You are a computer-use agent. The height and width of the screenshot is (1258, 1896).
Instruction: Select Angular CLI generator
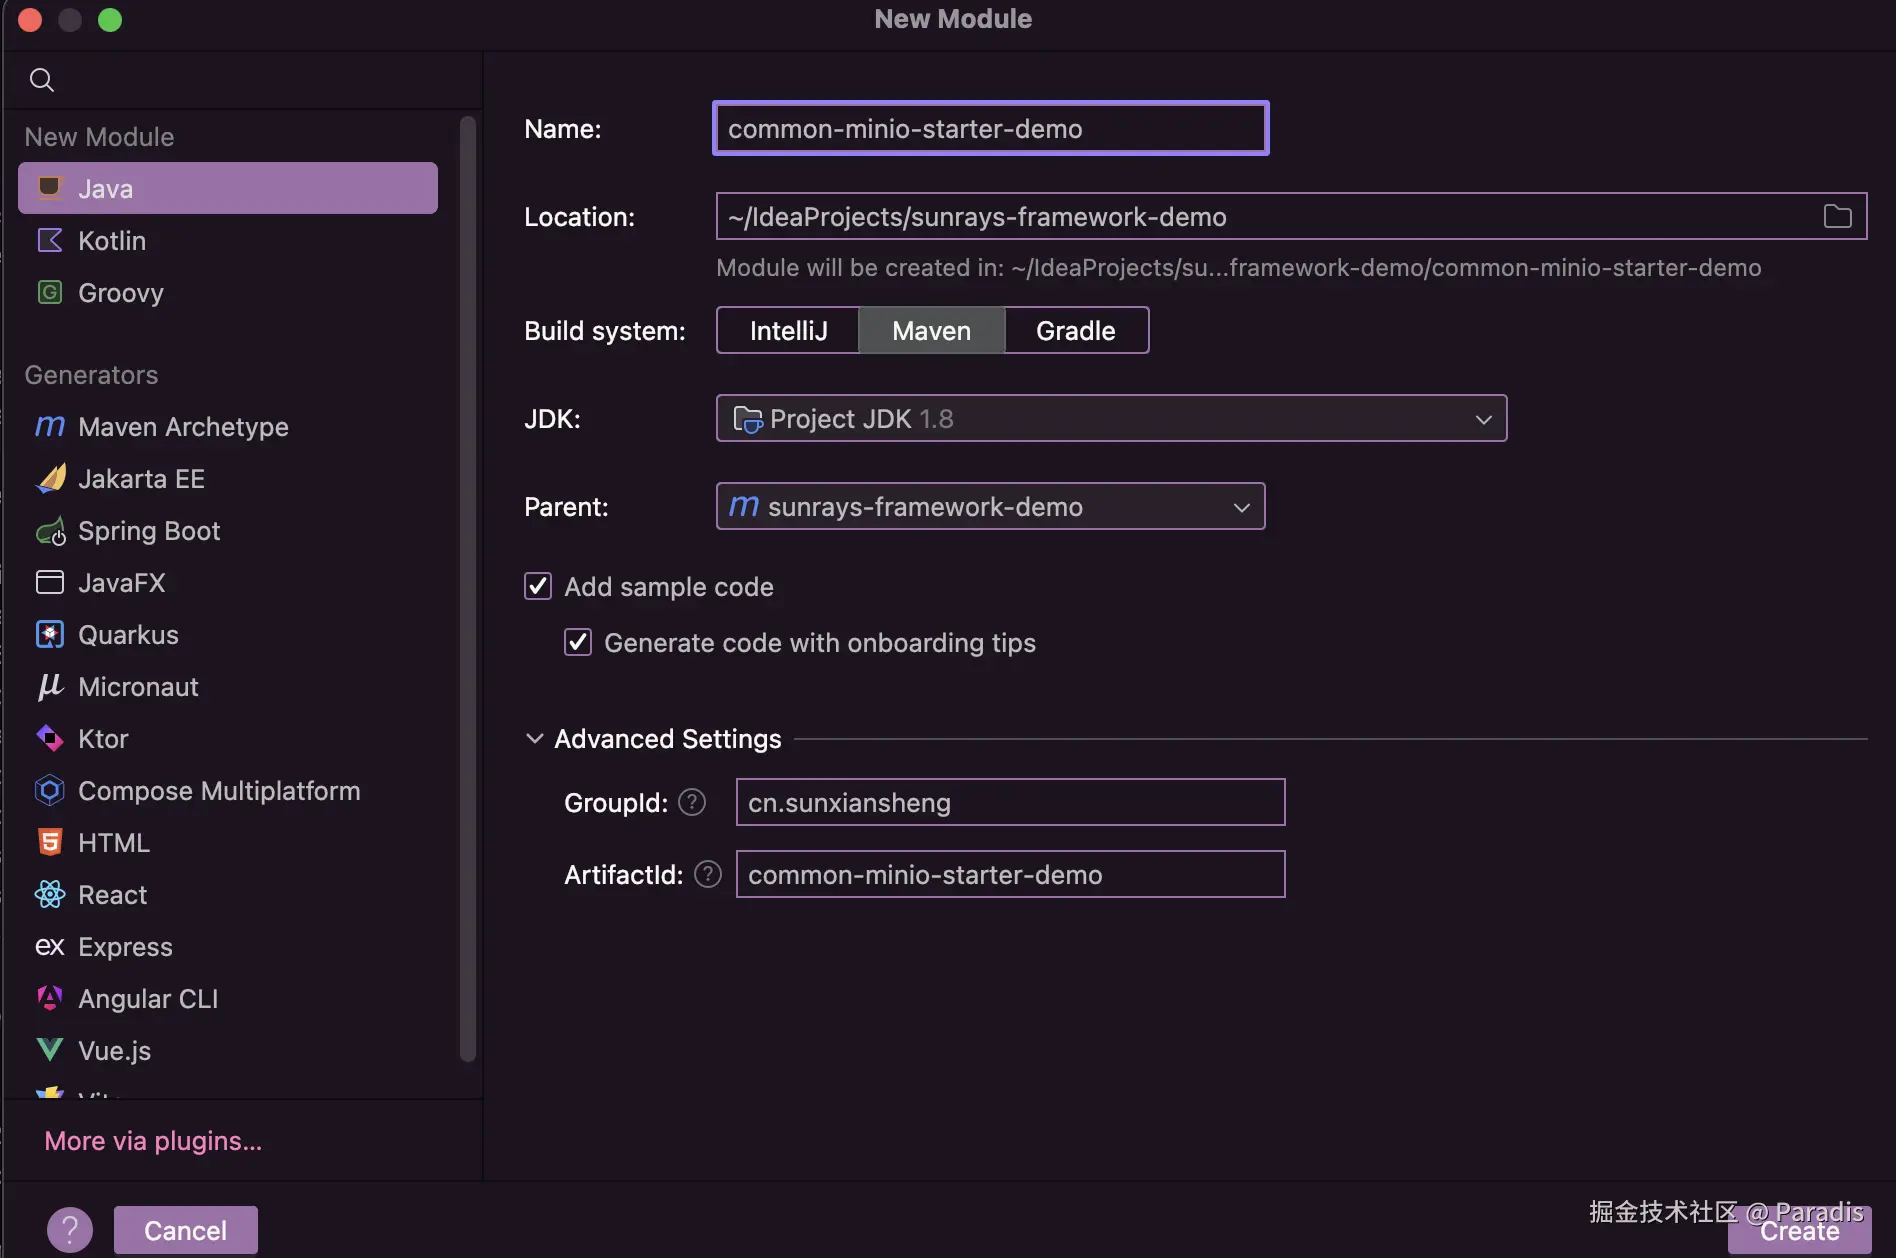coord(228,998)
